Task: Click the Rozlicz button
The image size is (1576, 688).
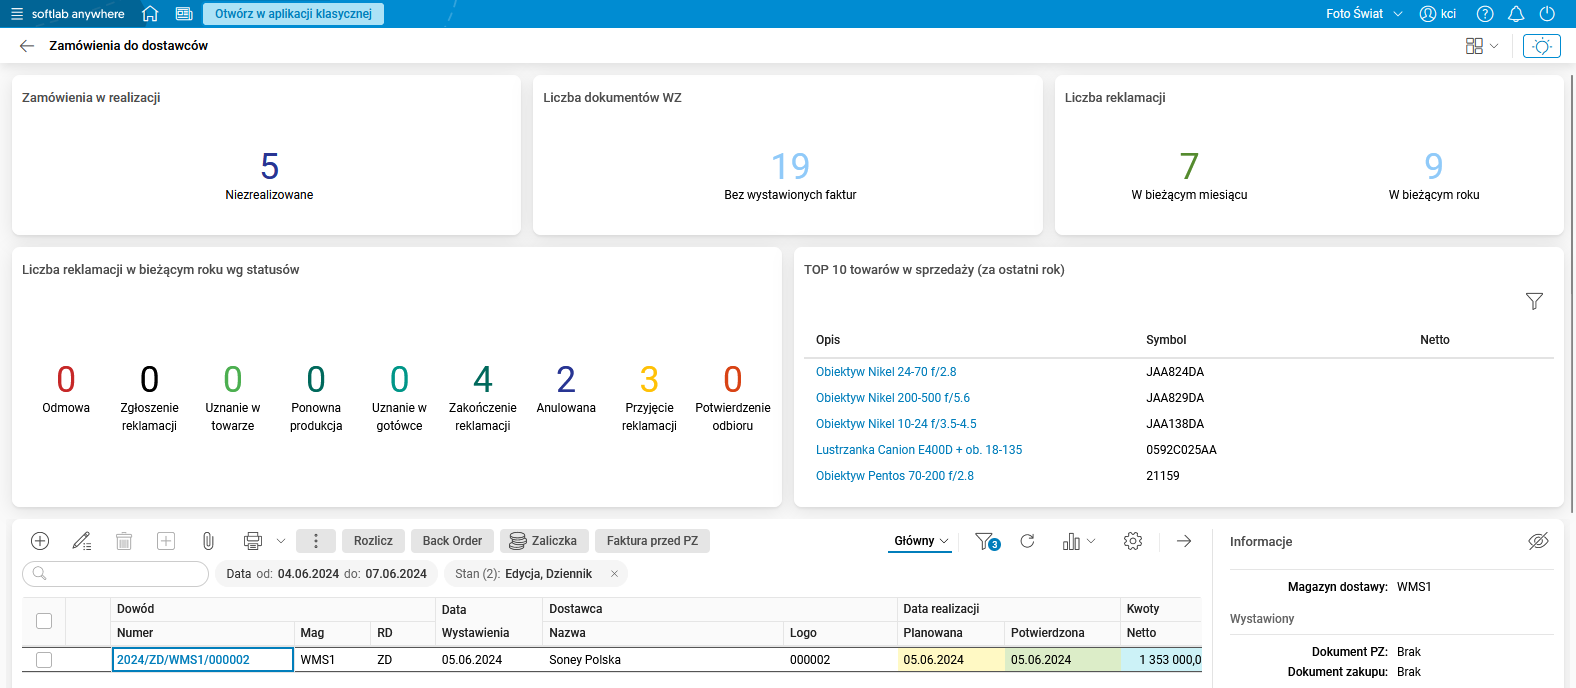Action: (x=373, y=541)
